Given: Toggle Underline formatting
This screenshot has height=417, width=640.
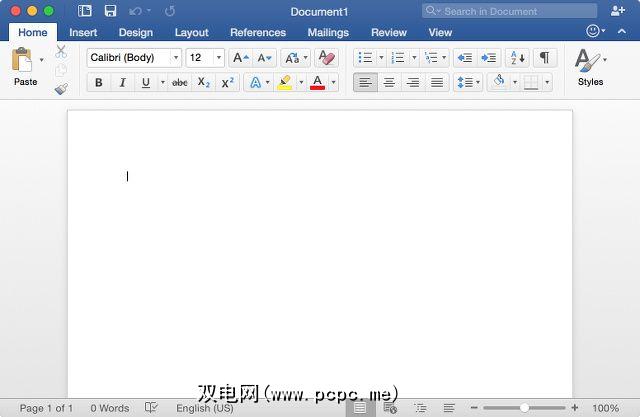Looking at the screenshot, I should click(146, 83).
